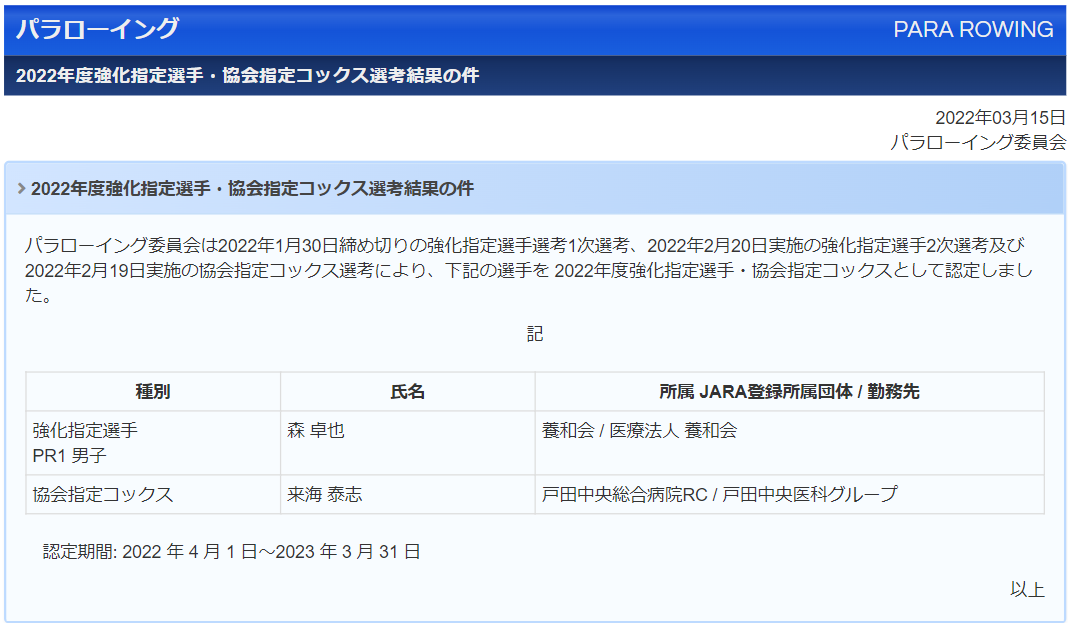Click the intro paragraph starting パラローイング委員会は

(529, 271)
